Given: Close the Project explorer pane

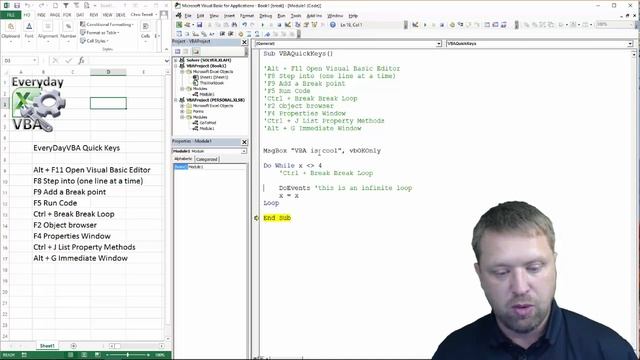Looking at the screenshot, I should [244, 42].
